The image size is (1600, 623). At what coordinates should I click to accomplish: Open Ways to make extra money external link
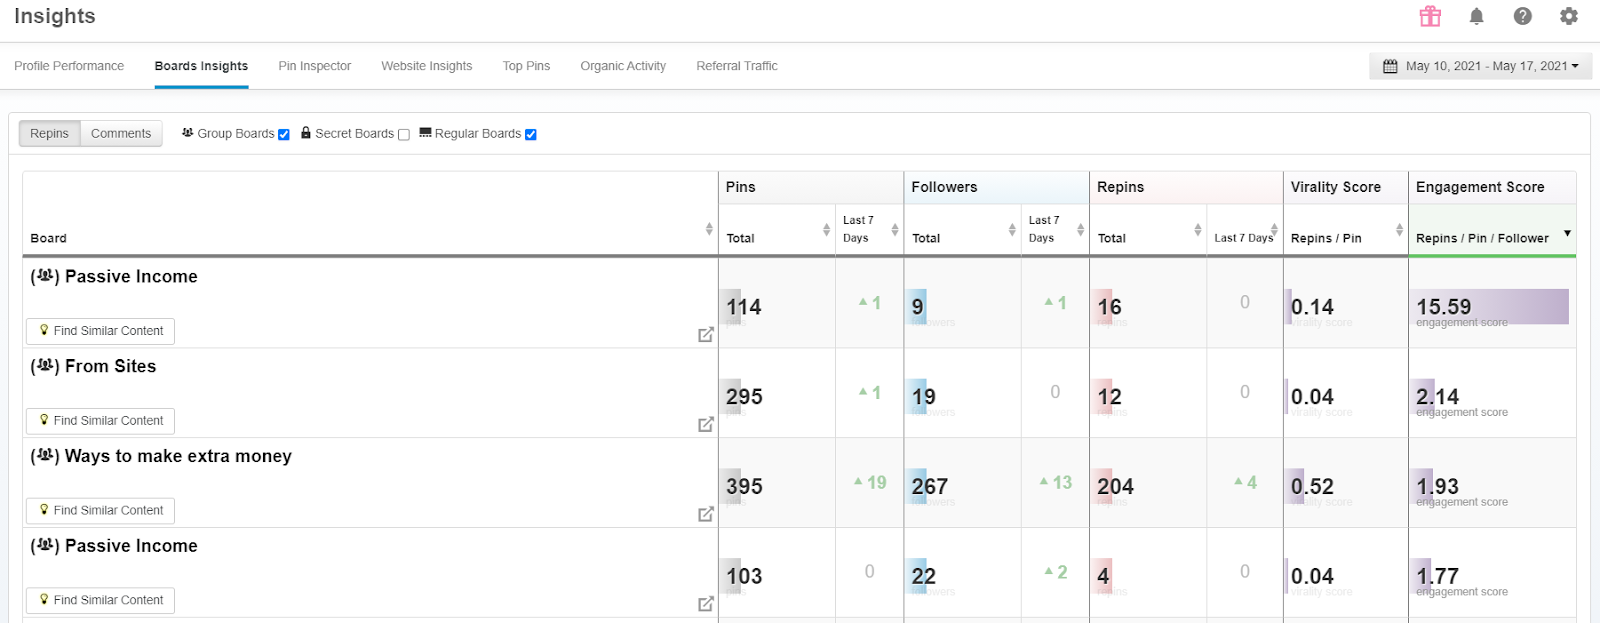(x=705, y=514)
